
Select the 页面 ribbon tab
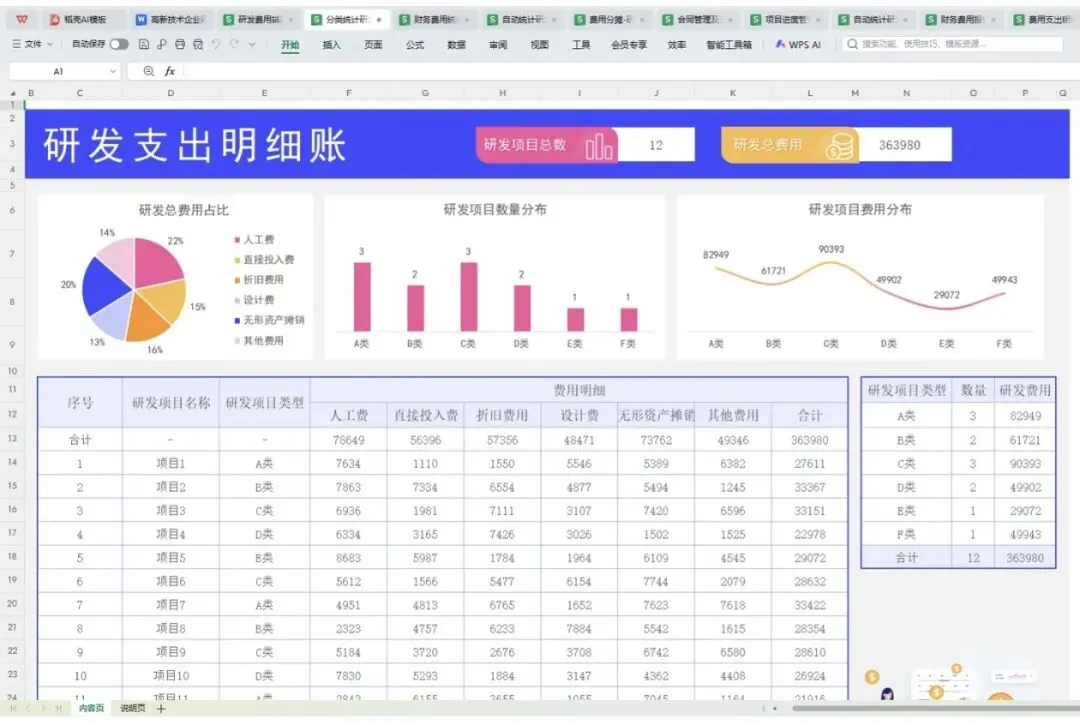(x=373, y=45)
